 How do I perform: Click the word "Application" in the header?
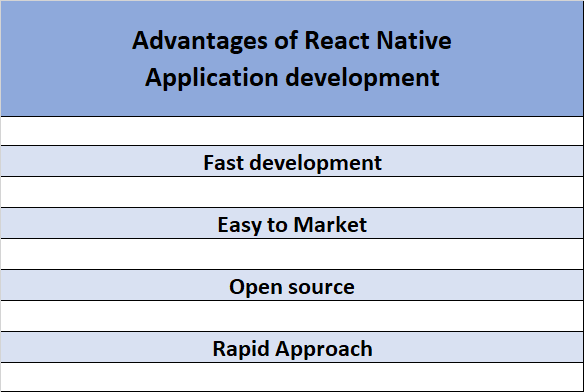click(x=212, y=78)
